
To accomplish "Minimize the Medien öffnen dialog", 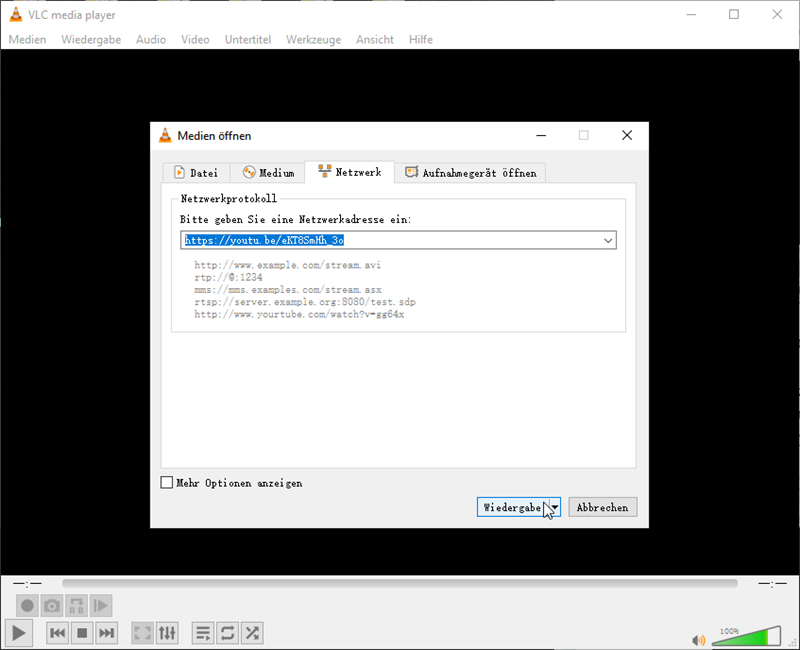I will [x=541, y=135].
